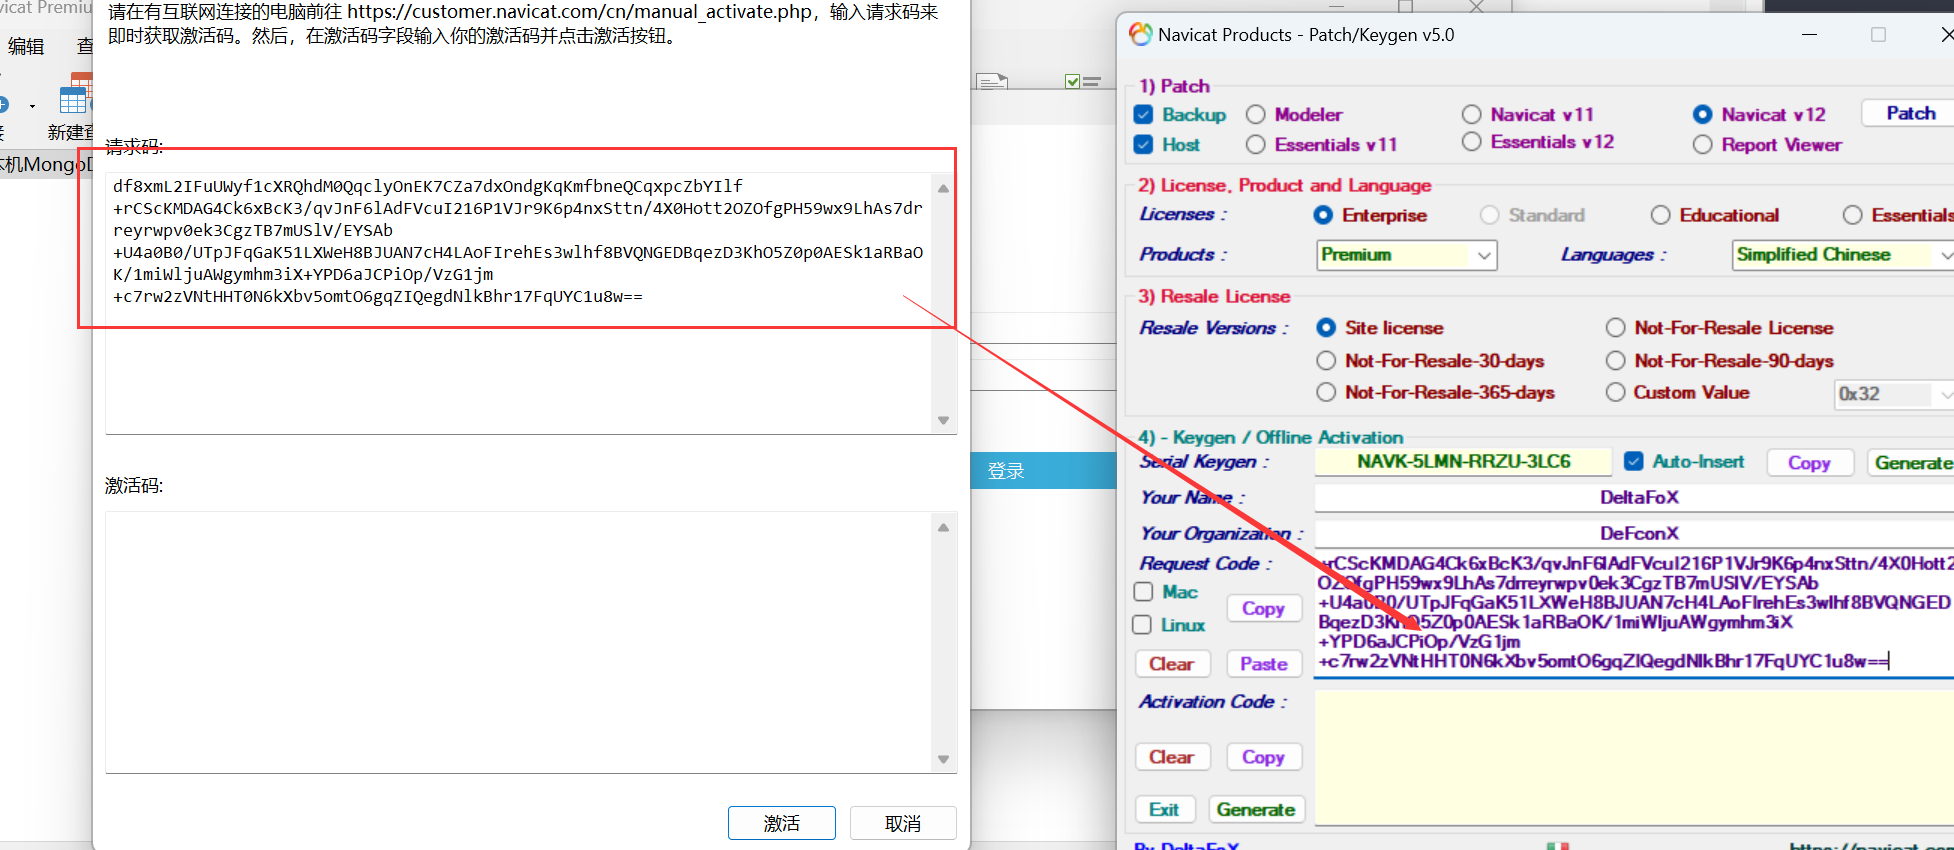Select the Essentials v12 radio option
Image resolution: width=1954 pixels, height=850 pixels.
coord(1472,142)
